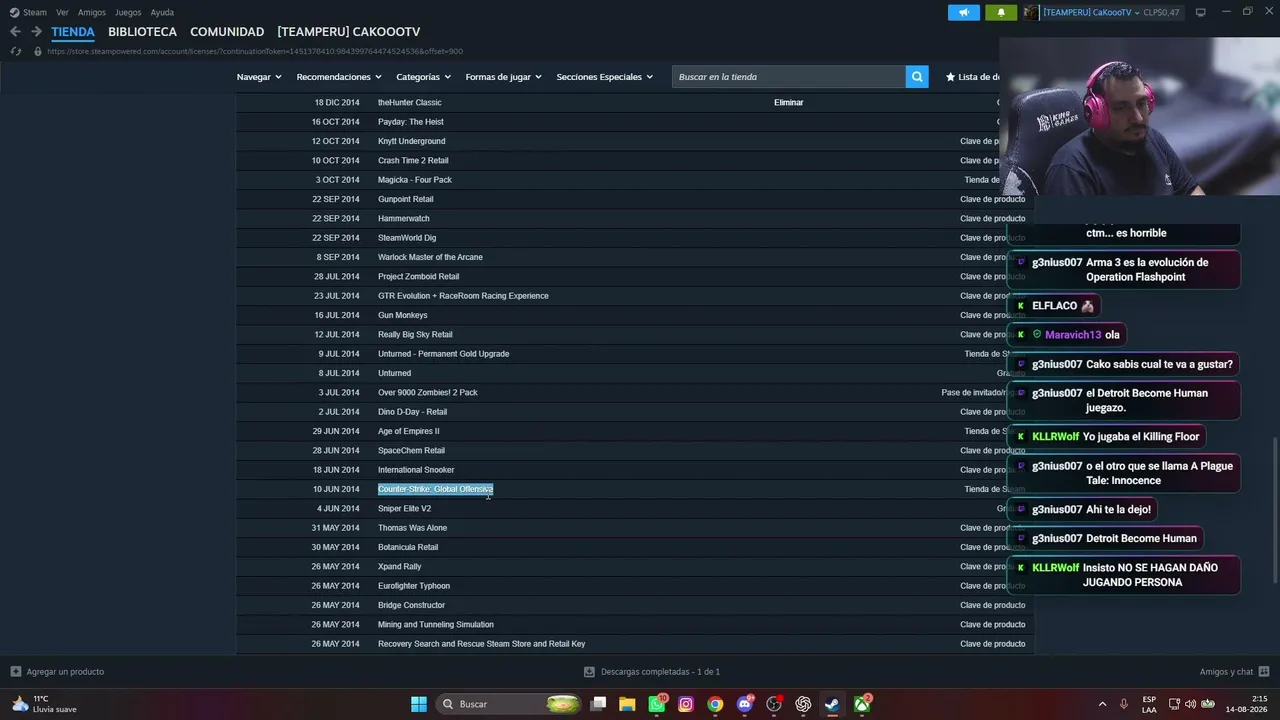The height and width of the screenshot is (720, 1280).
Task: Select the Sniper Elite V2 entry
Action: click(404, 508)
